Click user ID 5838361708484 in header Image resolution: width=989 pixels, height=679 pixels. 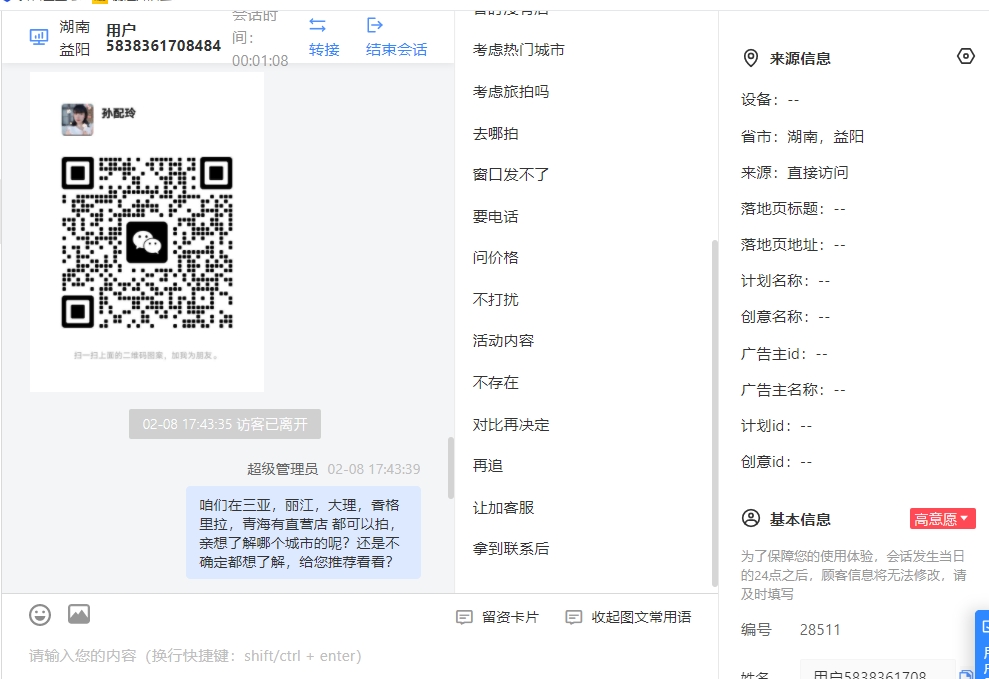(163, 46)
